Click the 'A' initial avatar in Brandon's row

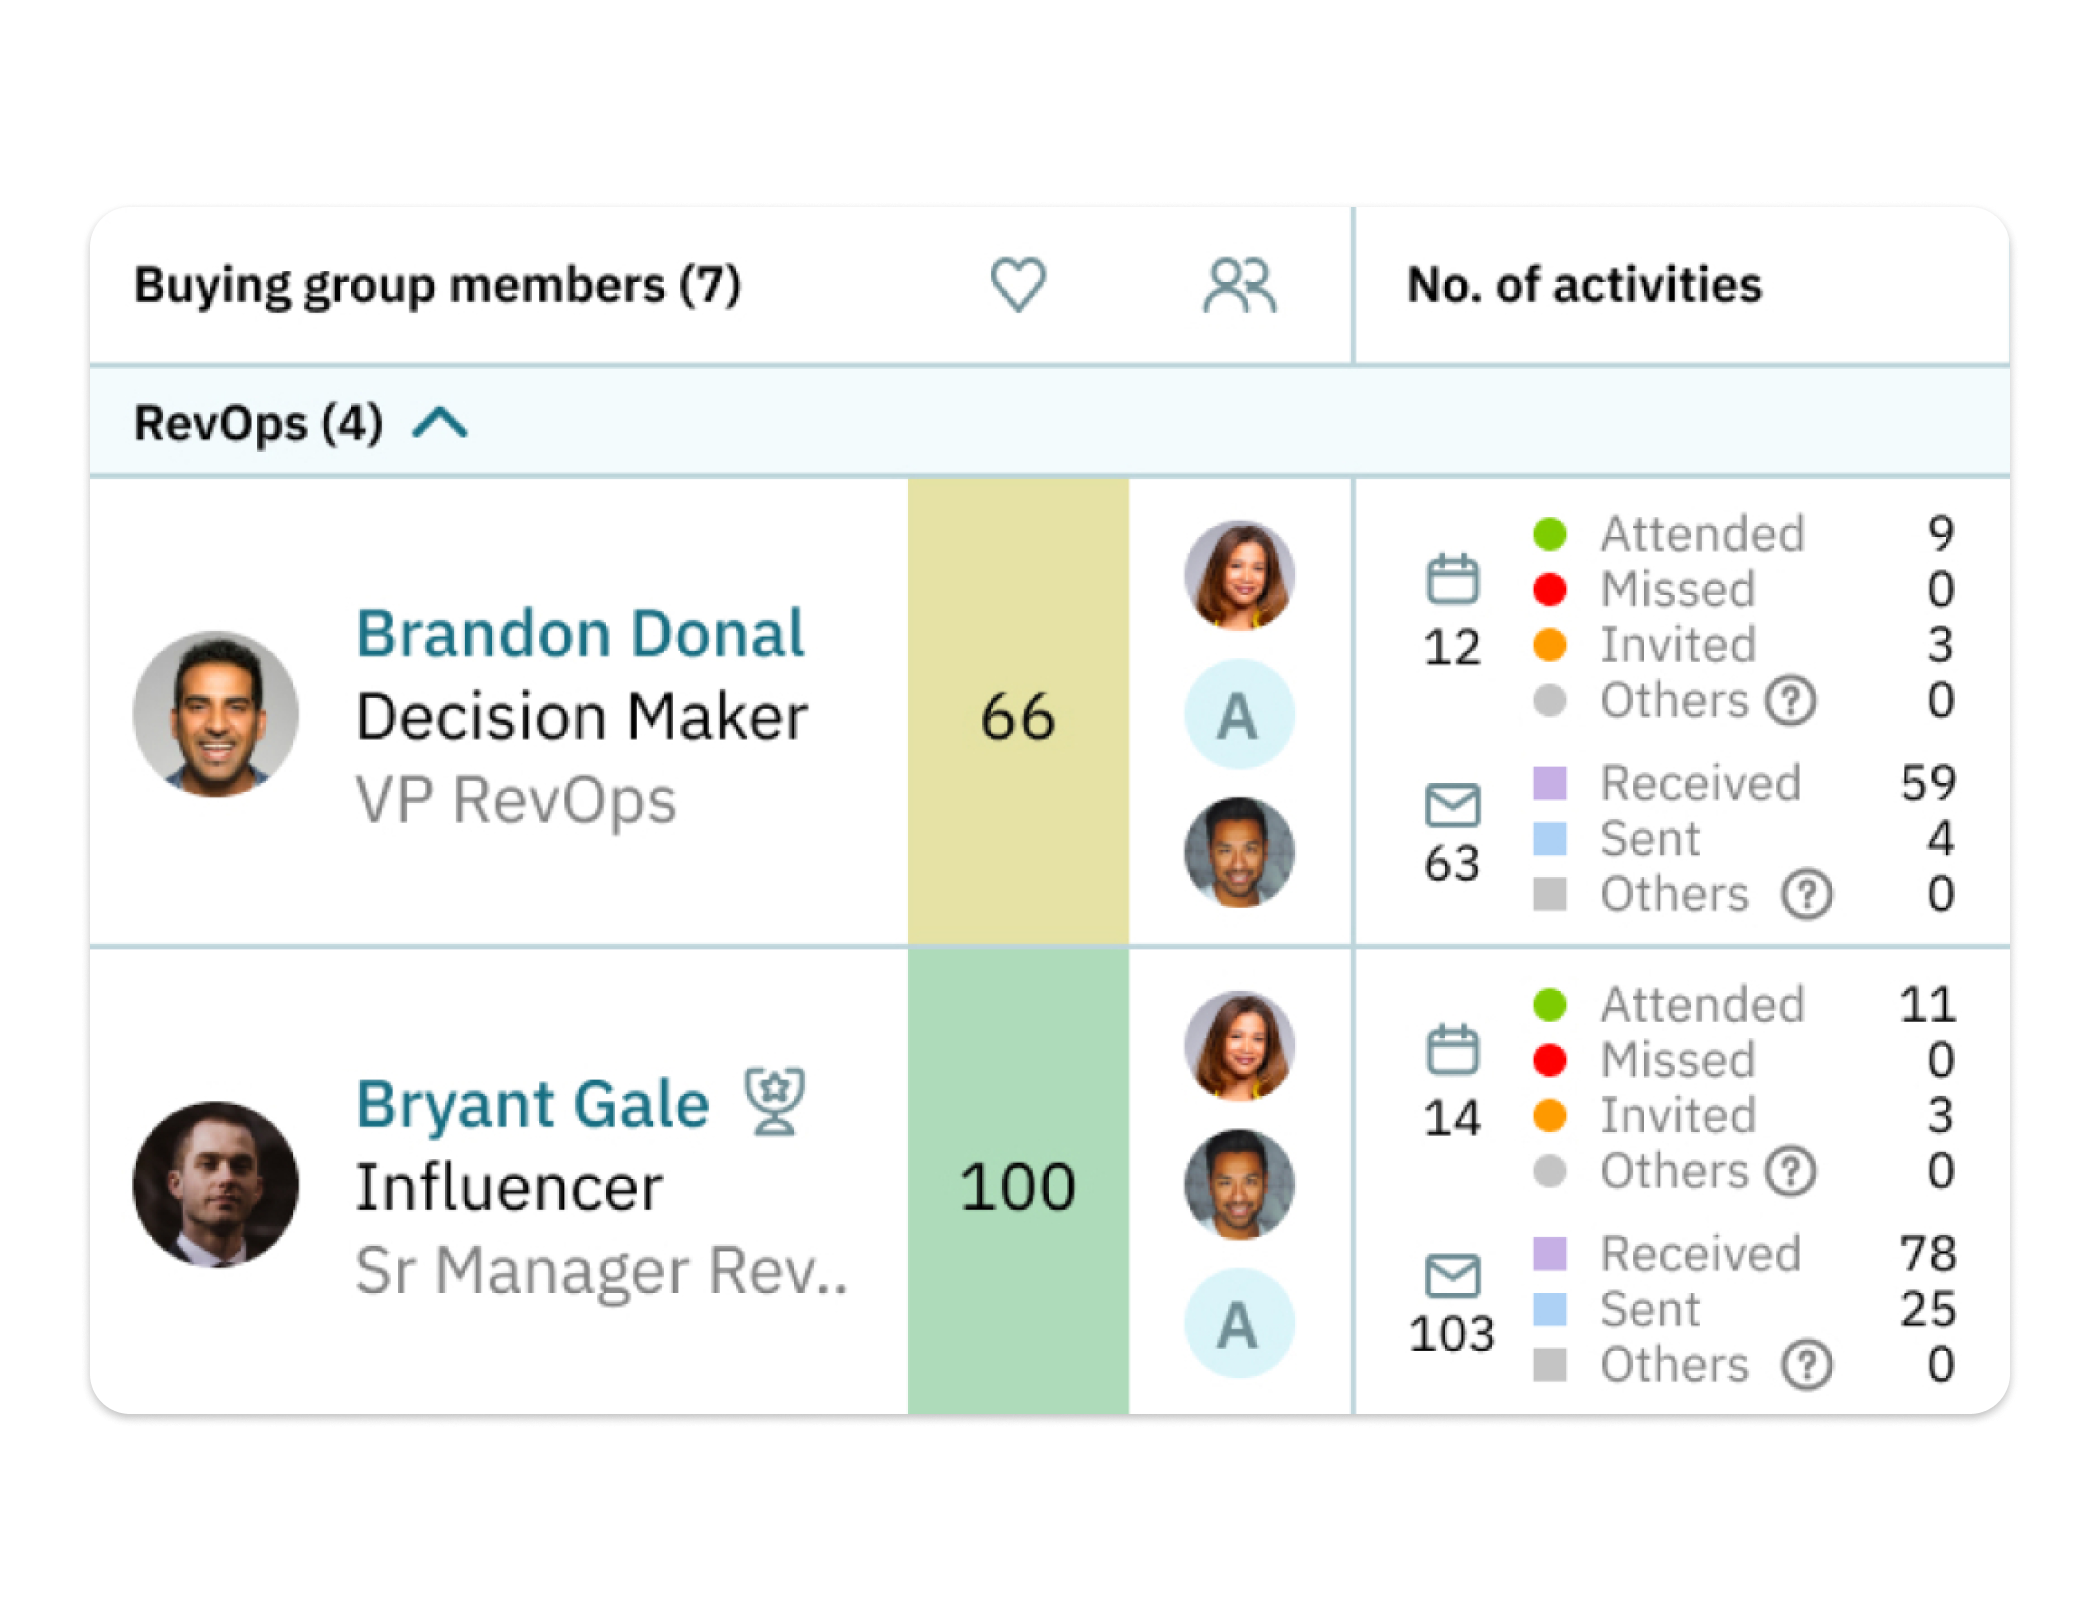pyautogui.click(x=1239, y=714)
